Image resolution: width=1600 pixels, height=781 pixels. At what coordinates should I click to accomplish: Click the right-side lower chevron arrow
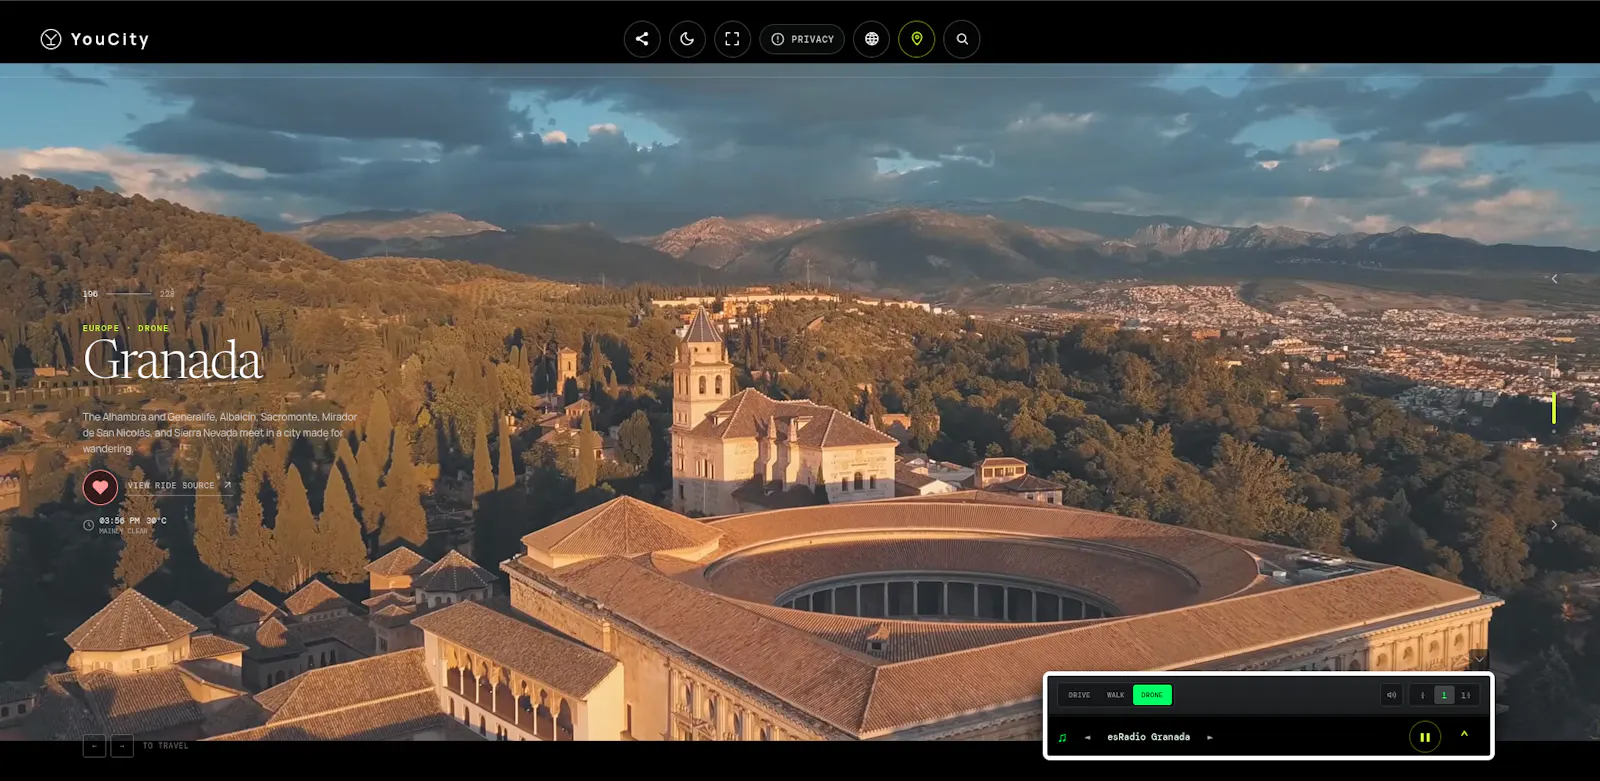(1554, 525)
